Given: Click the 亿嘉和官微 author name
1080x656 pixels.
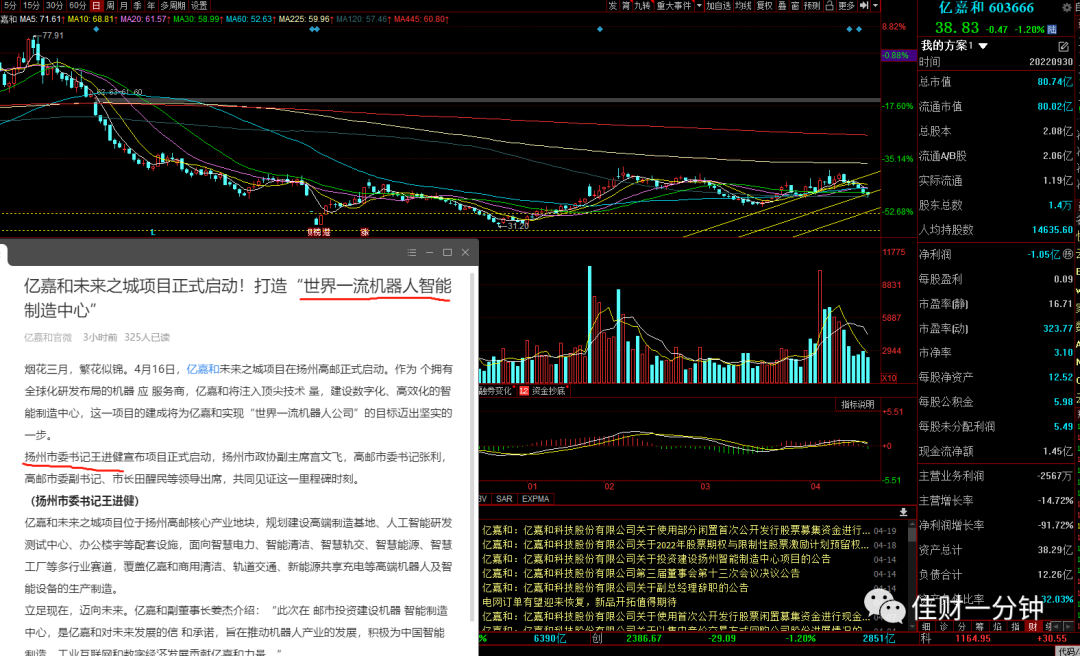Looking at the screenshot, I should click(x=48, y=337).
